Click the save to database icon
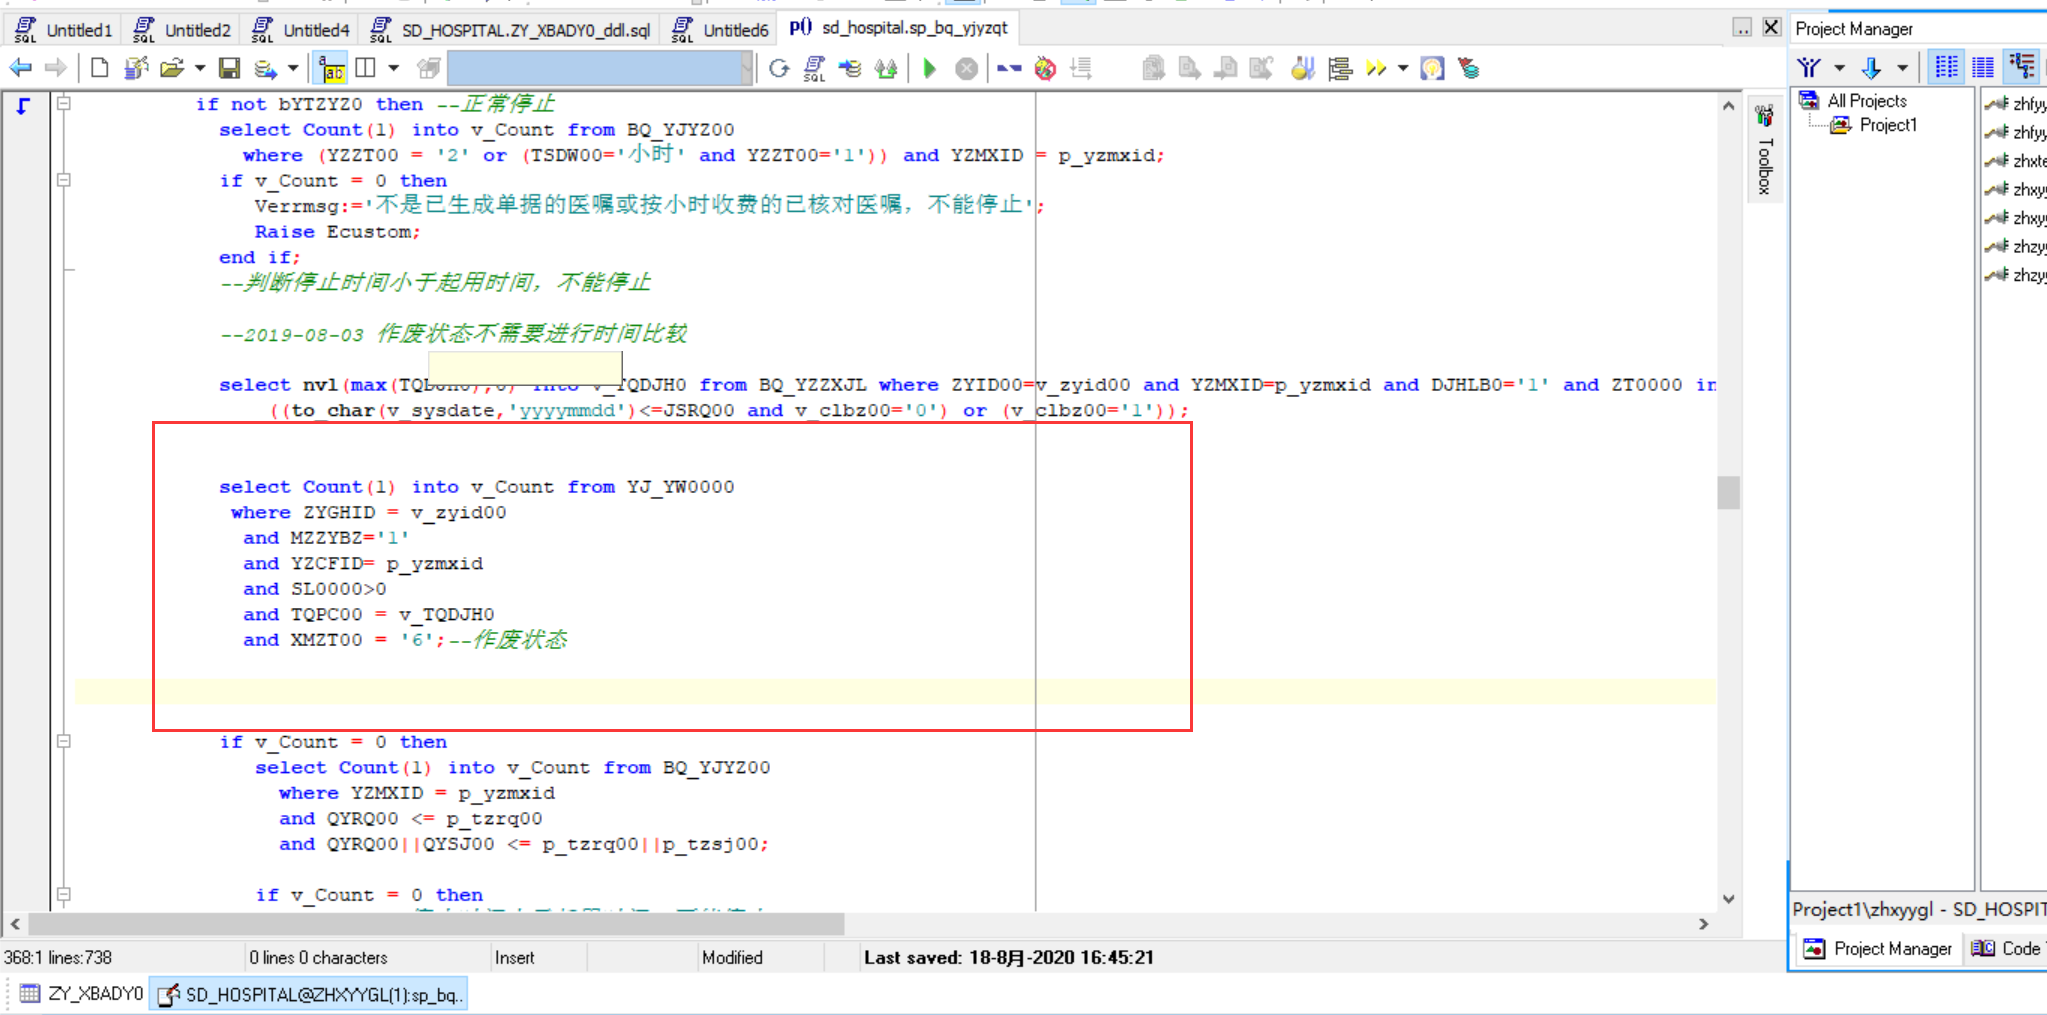Viewport: 2047px width, 1015px height. click(265, 68)
